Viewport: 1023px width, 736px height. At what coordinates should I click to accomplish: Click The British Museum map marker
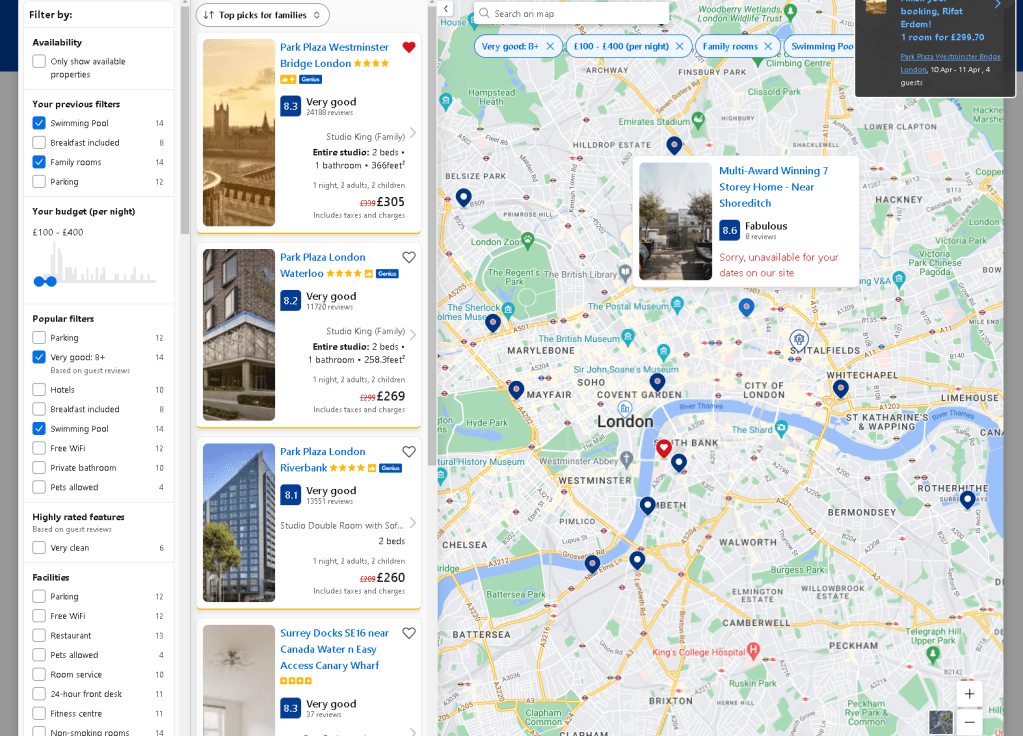click(x=628, y=337)
